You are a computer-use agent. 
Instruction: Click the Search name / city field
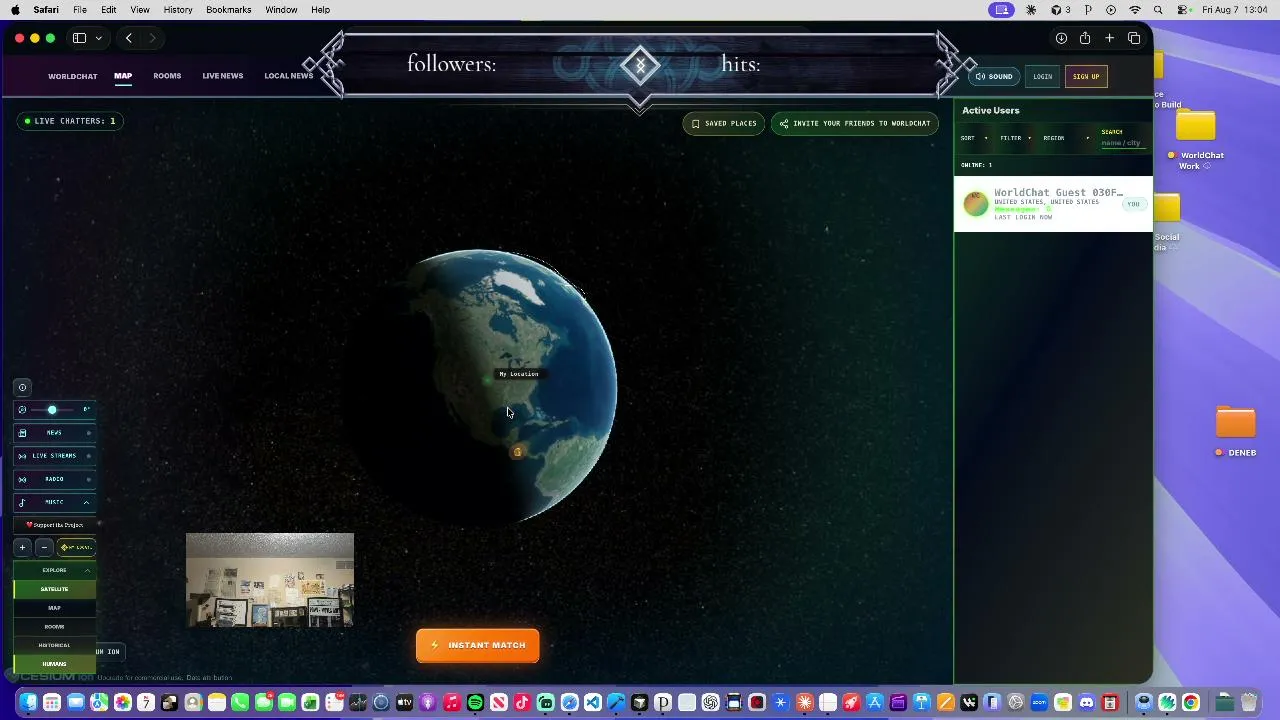1123,143
